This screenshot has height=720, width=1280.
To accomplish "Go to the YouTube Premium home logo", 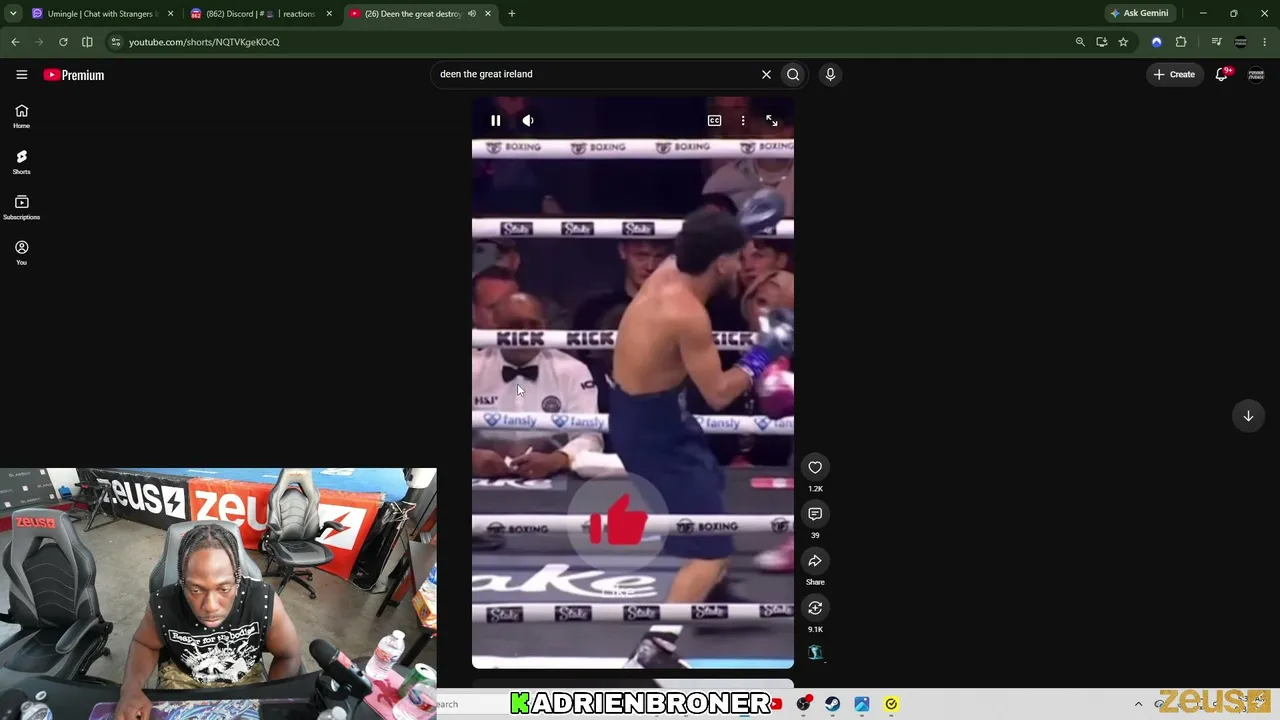I will (x=74, y=75).
